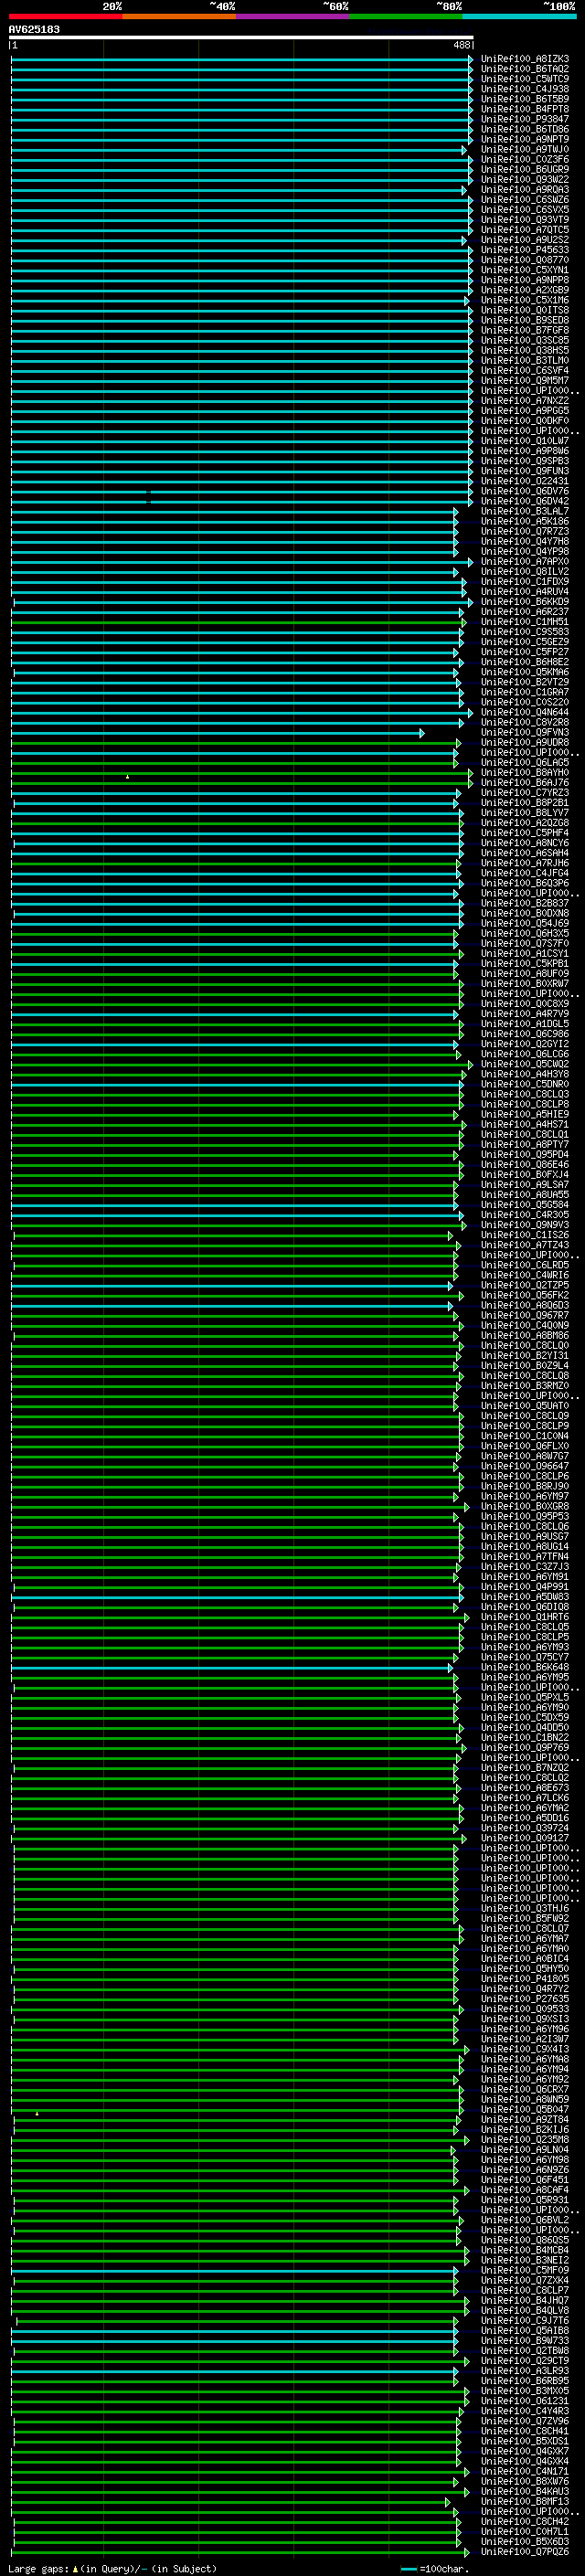The height and width of the screenshot is (2576, 585).
Task: Click label UniRef100_A7APX0
Action: click(525, 561)
